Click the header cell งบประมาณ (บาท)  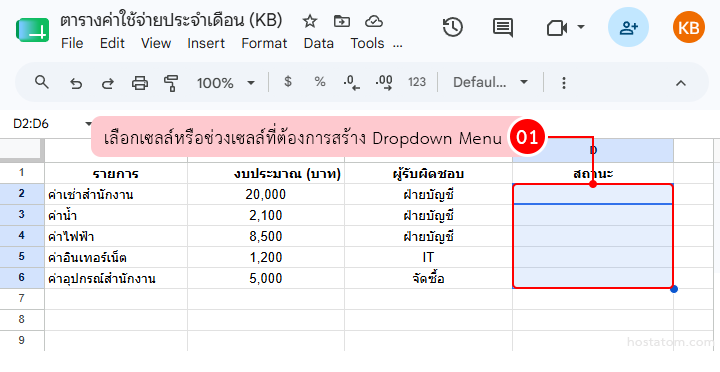pos(266,173)
